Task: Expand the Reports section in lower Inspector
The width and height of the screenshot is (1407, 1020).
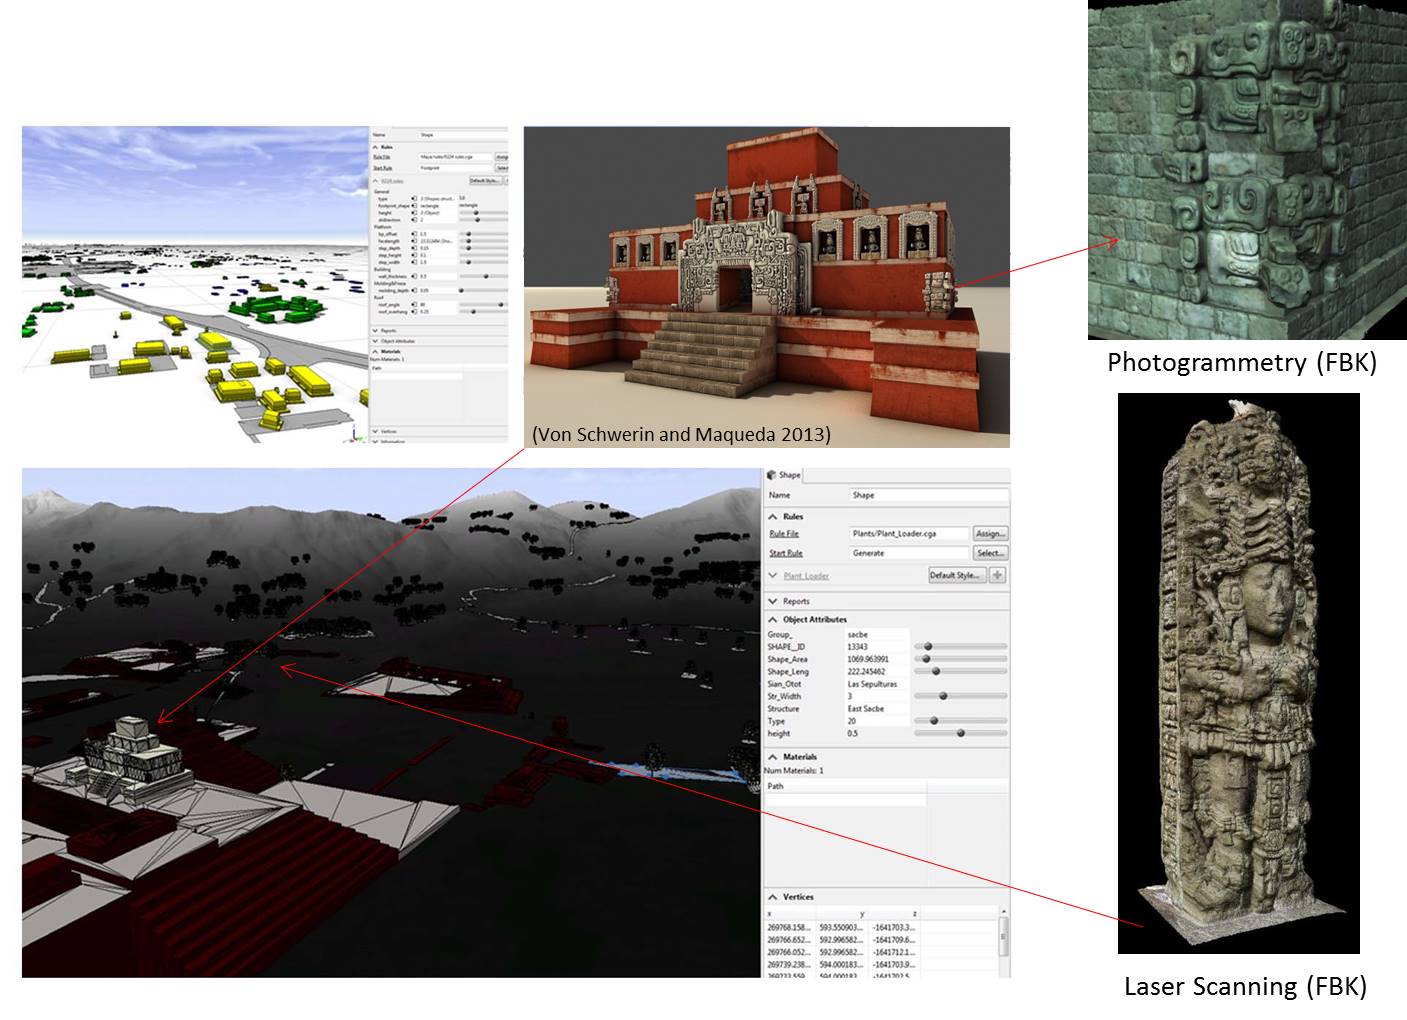Action: [x=773, y=601]
